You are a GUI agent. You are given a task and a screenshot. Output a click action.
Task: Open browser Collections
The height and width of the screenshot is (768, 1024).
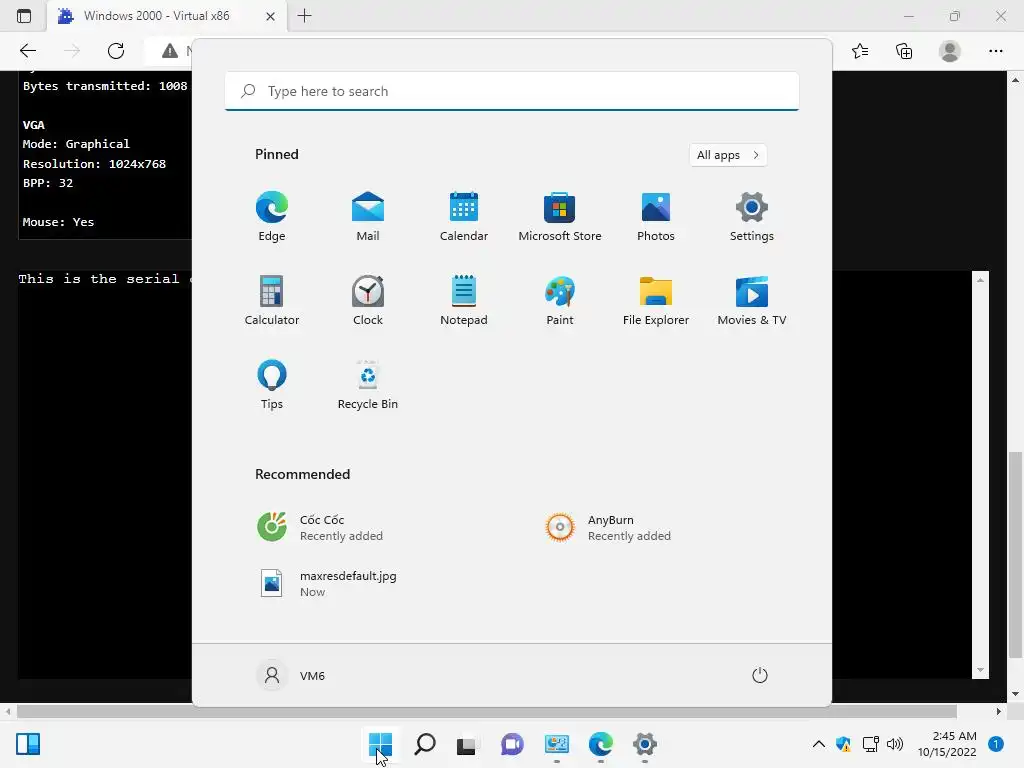point(904,51)
